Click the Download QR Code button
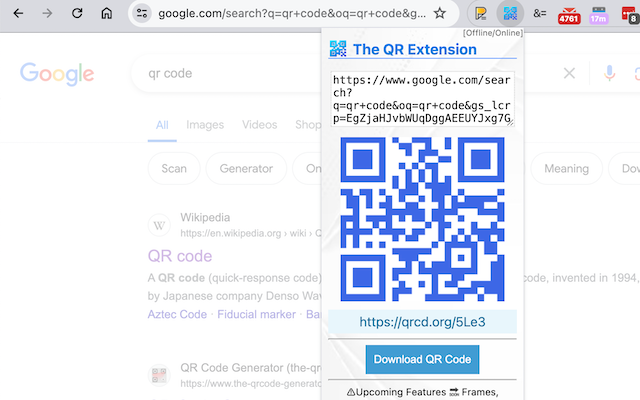 422,360
